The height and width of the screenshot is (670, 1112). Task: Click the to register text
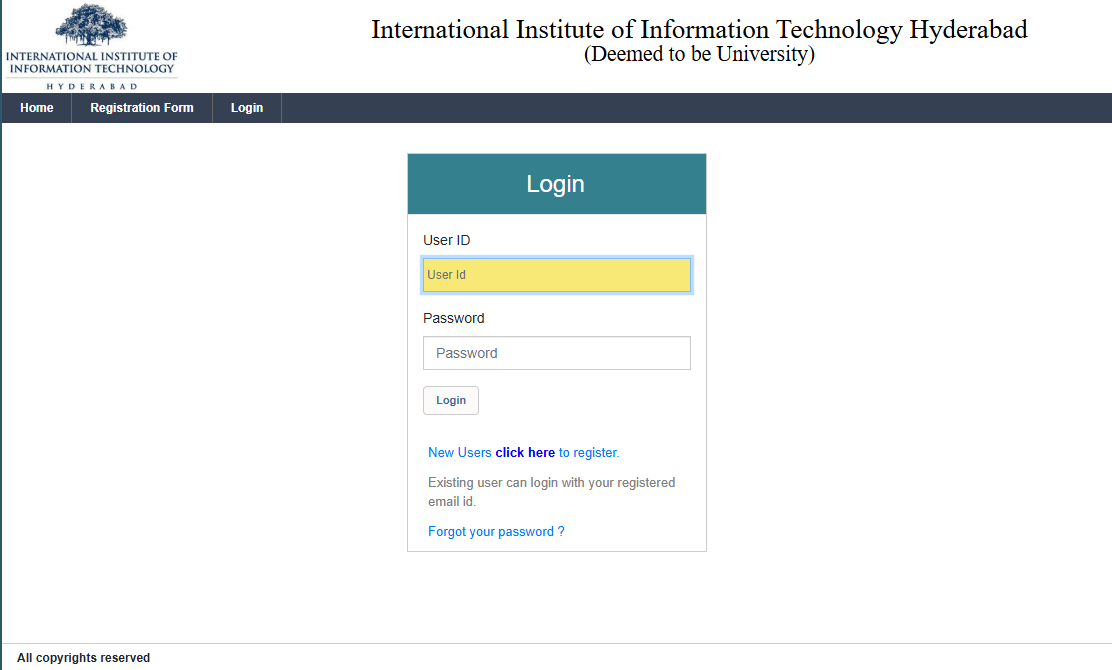(587, 452)
